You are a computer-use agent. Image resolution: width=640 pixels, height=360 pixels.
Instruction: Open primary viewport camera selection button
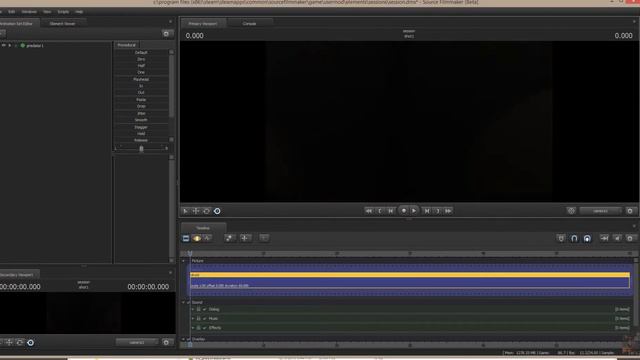click(x=600, y=211)
